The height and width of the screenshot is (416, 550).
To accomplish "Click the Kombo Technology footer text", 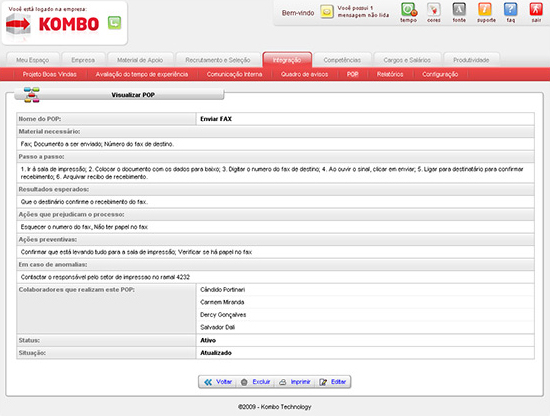I will 275,407.
